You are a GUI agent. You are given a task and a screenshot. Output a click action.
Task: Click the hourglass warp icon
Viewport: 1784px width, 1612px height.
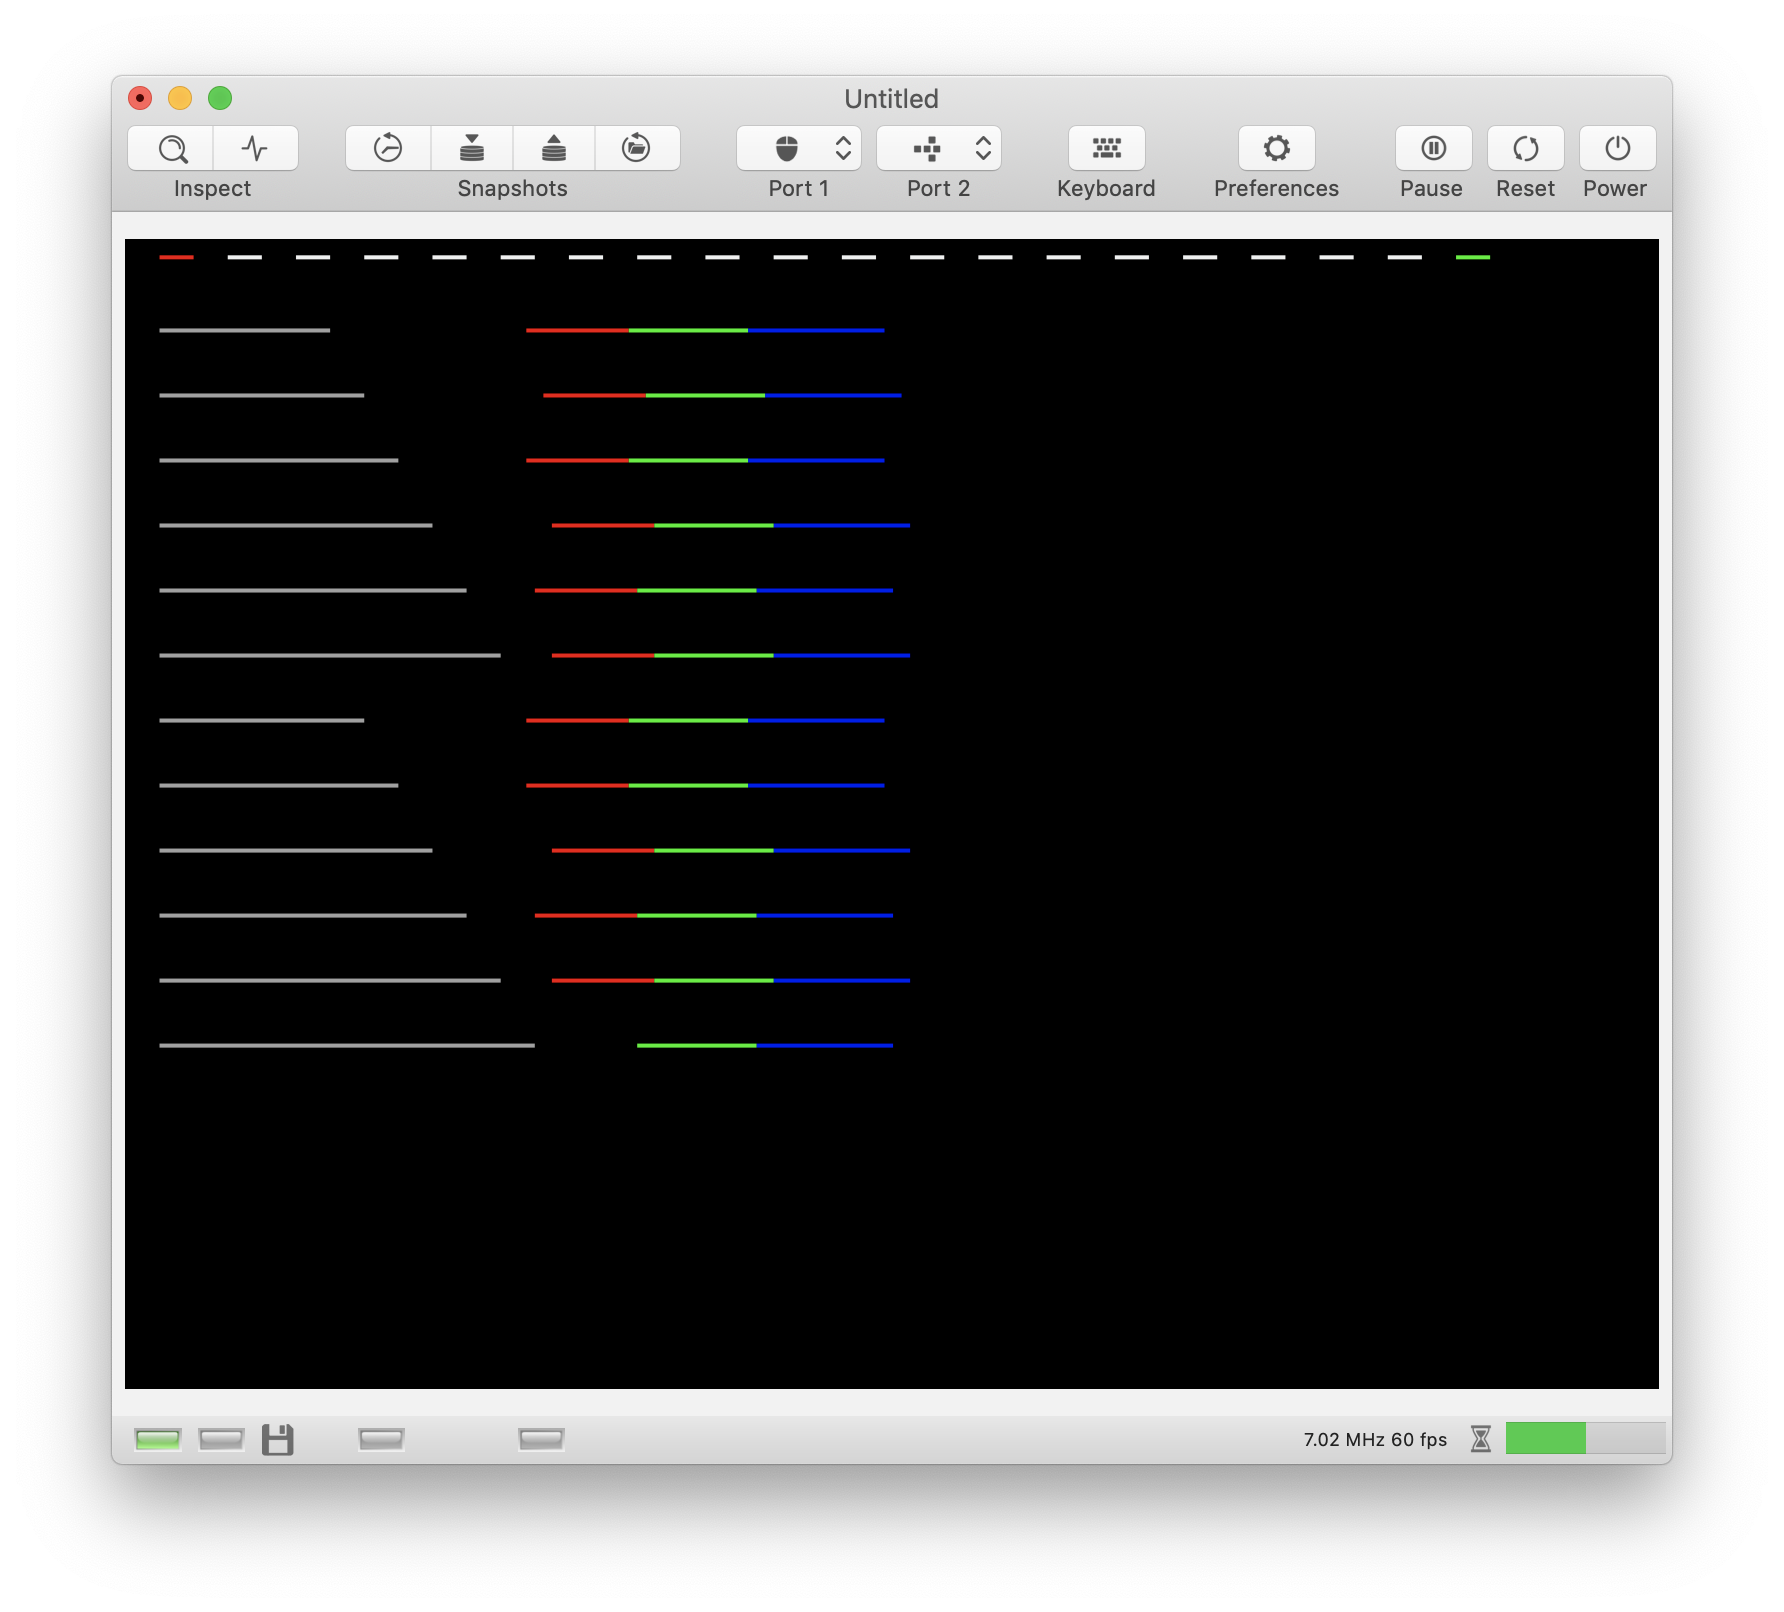(x=1481, y=1439)
